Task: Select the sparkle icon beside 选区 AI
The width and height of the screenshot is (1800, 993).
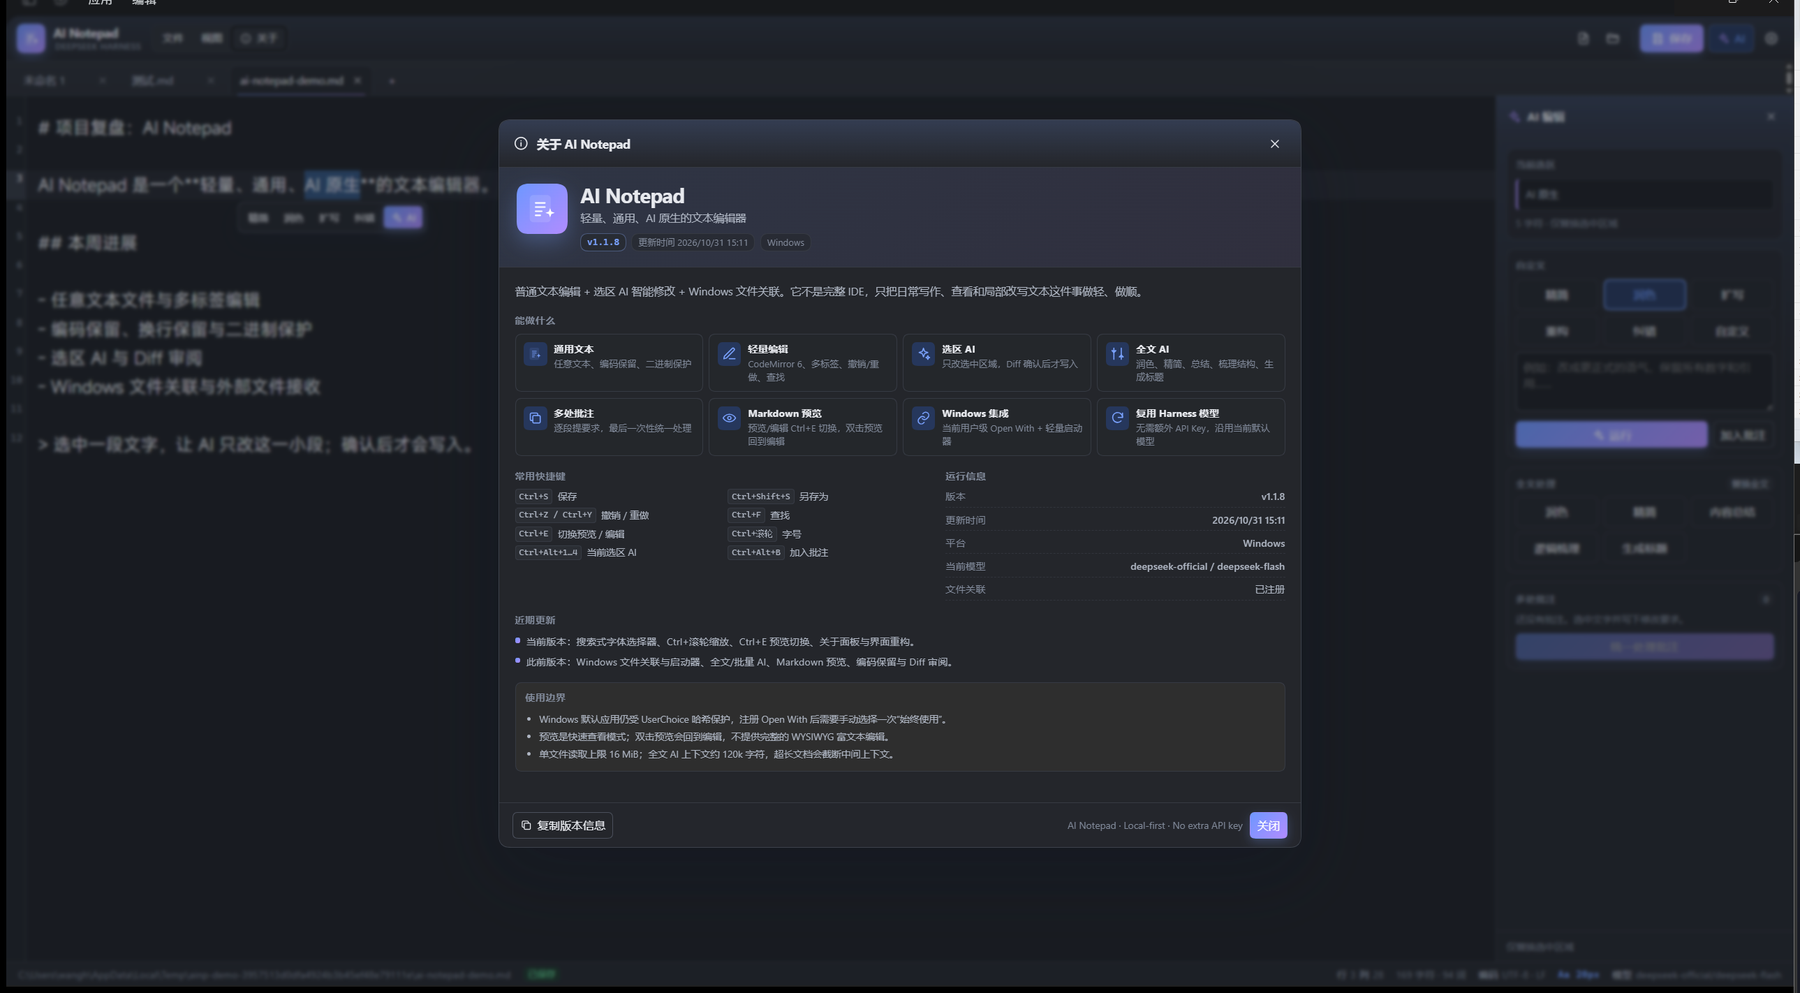Action: click(x=923, y=354)
